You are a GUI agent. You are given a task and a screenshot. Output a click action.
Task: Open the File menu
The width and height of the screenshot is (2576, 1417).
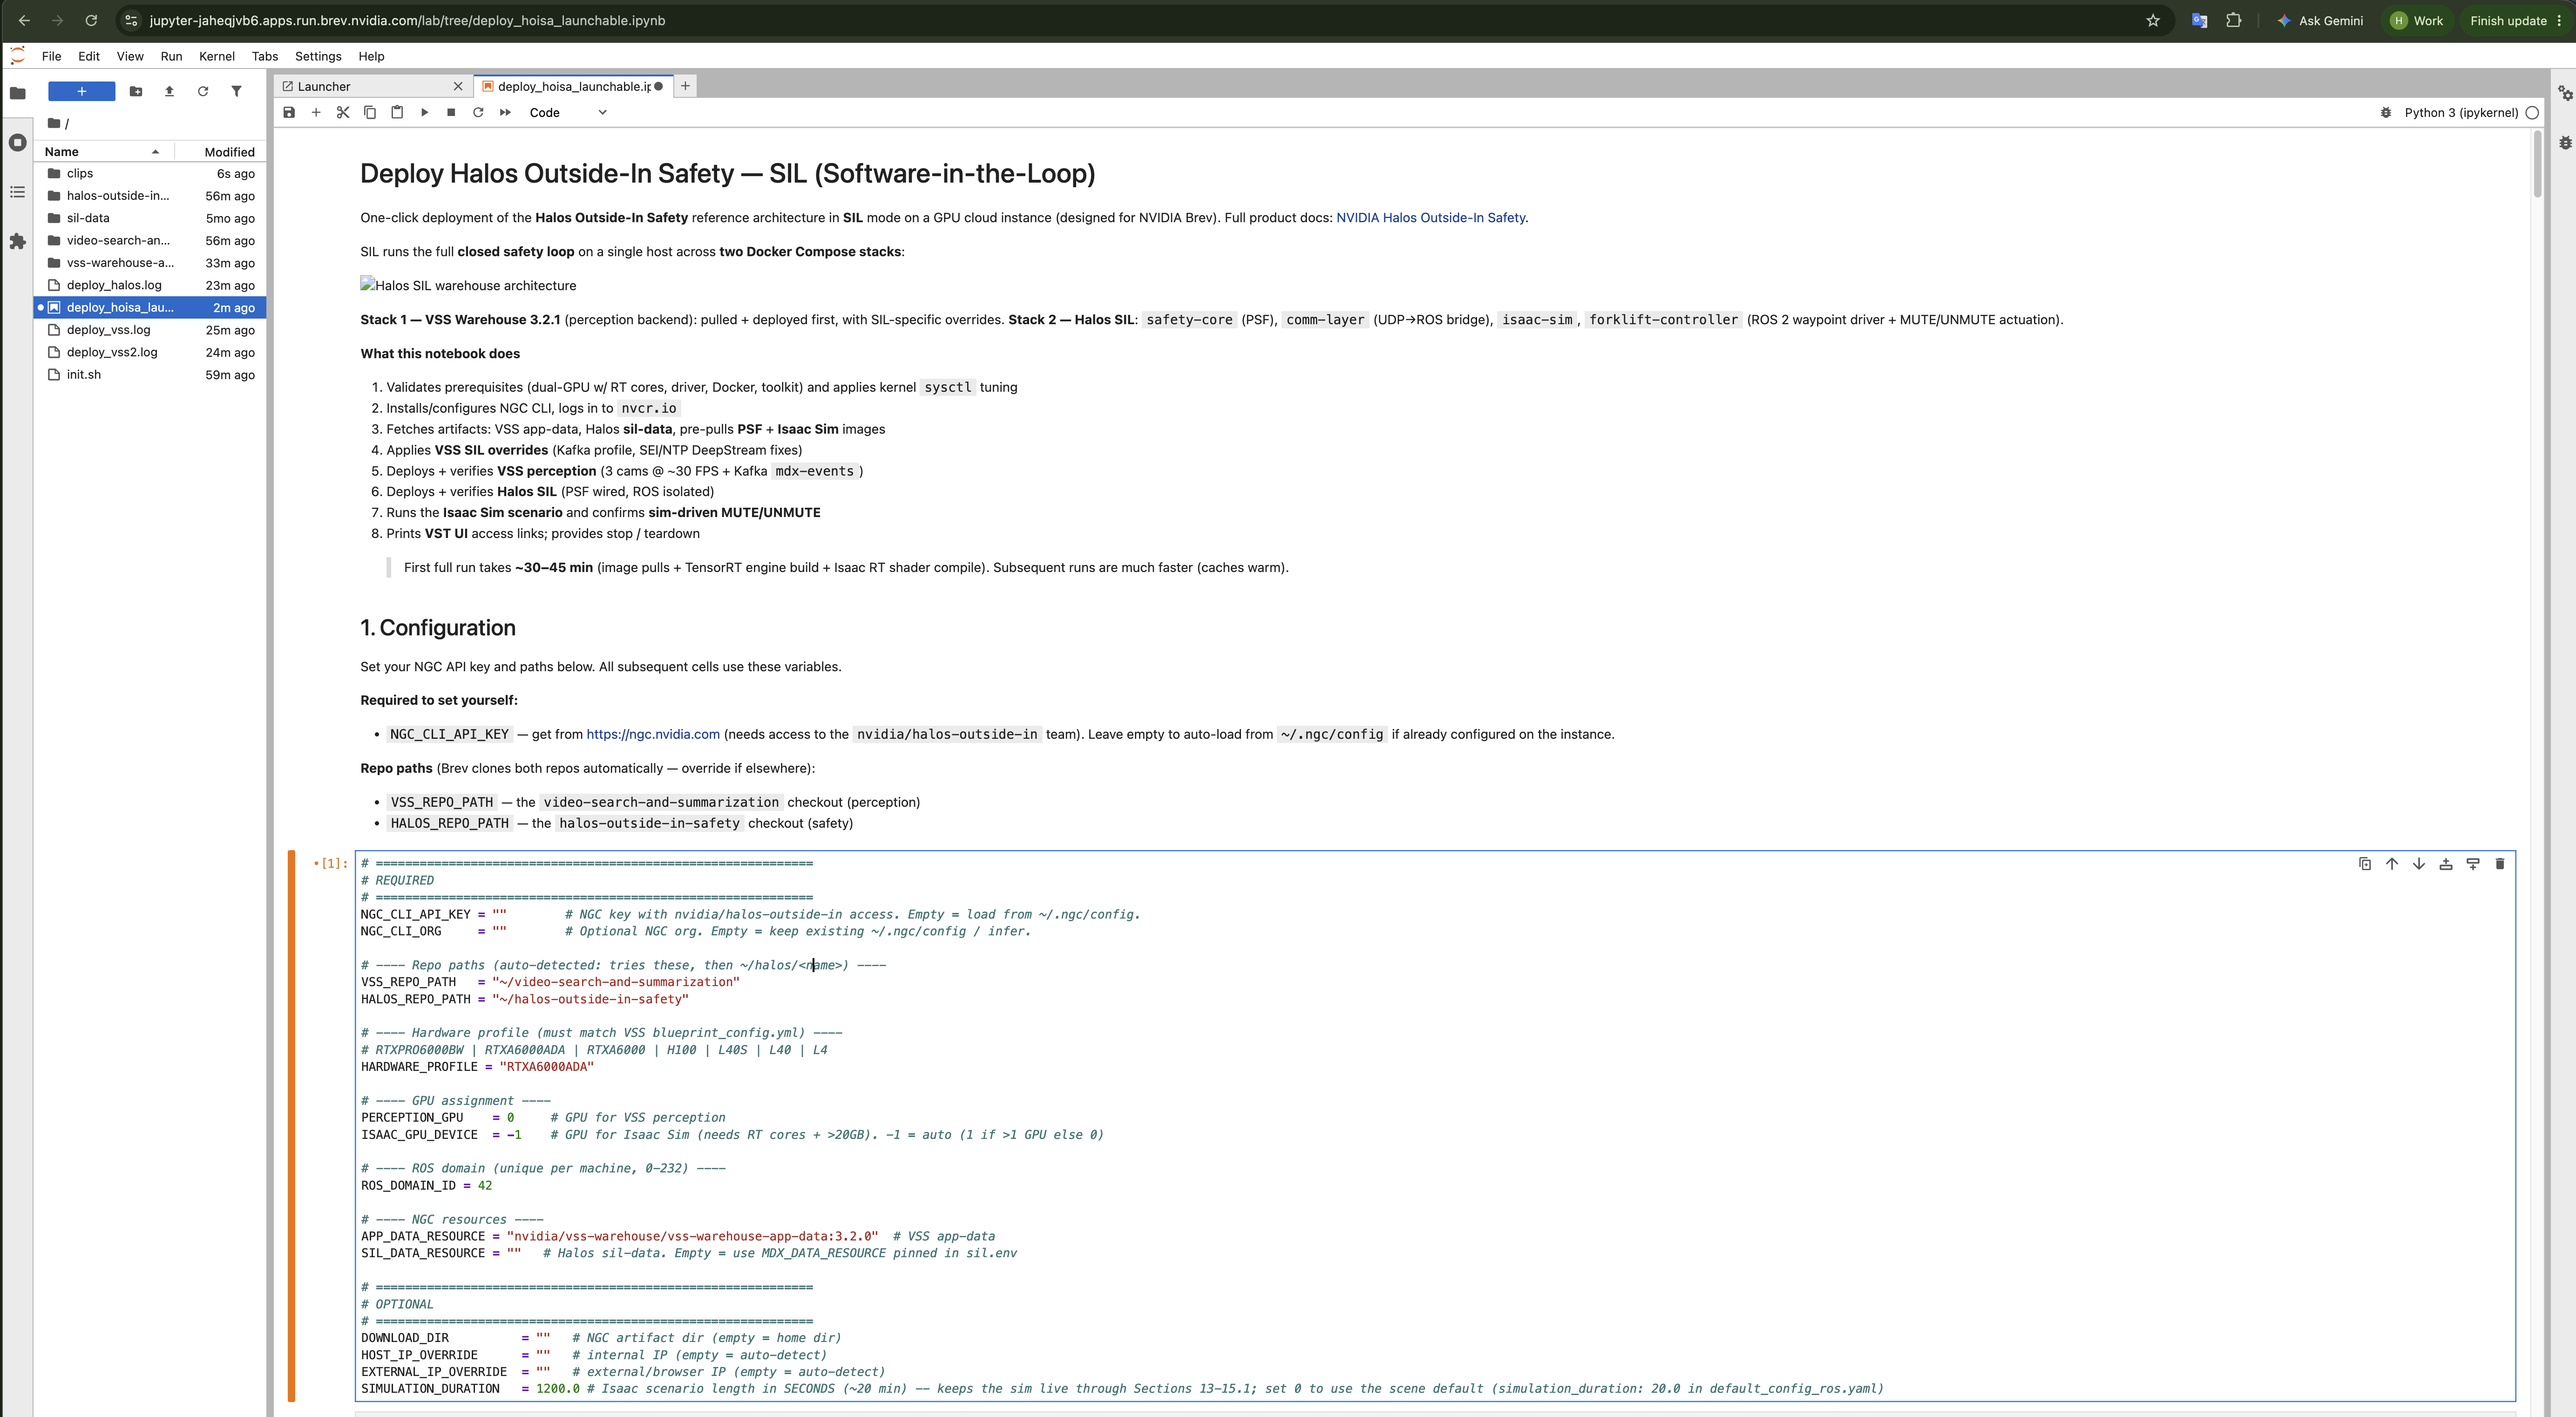(52, 57)
